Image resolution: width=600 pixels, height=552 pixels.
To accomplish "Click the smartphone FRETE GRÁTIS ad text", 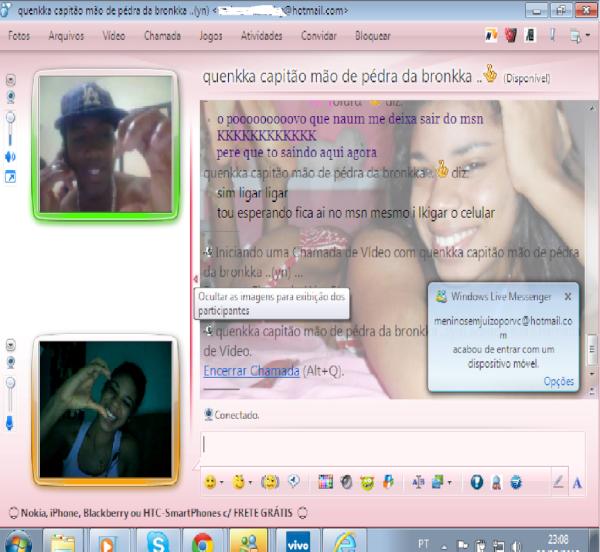I will [157, 513].
